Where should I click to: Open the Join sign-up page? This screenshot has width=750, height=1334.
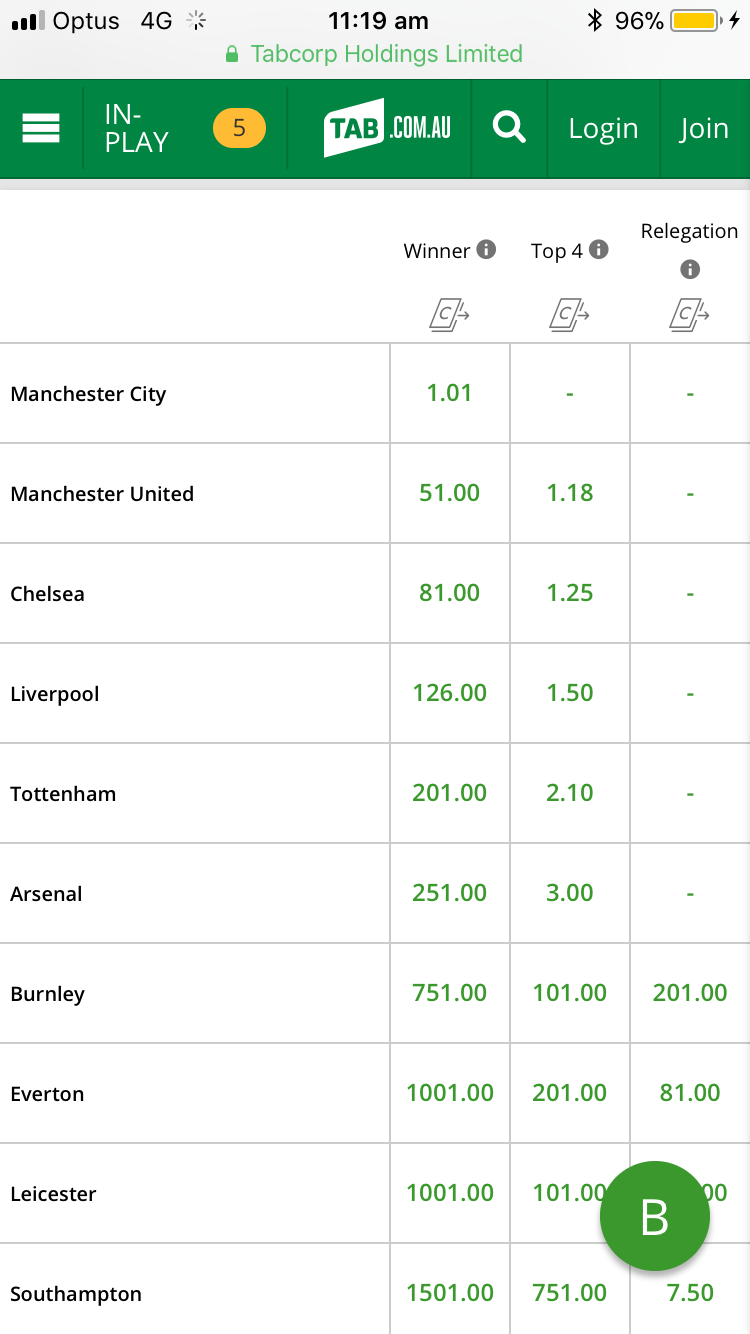pos(705,129)
